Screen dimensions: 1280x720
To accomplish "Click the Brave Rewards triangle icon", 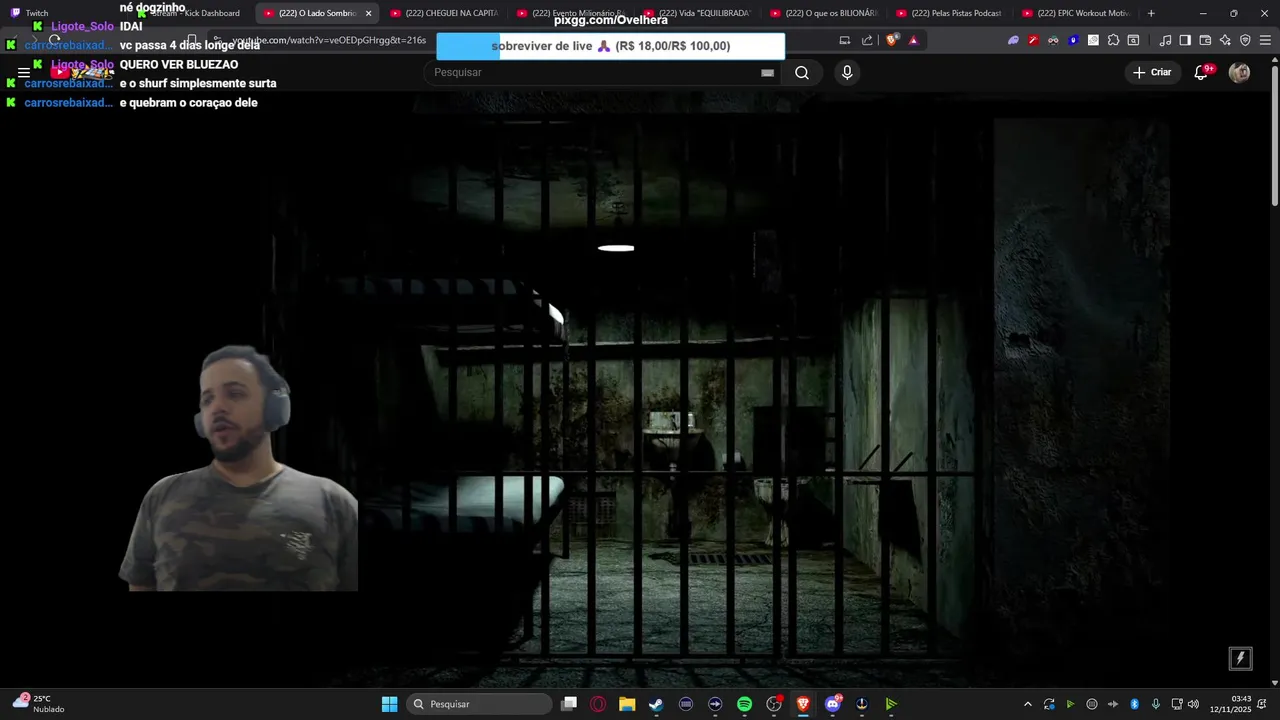I will click(x=913, y=40).
